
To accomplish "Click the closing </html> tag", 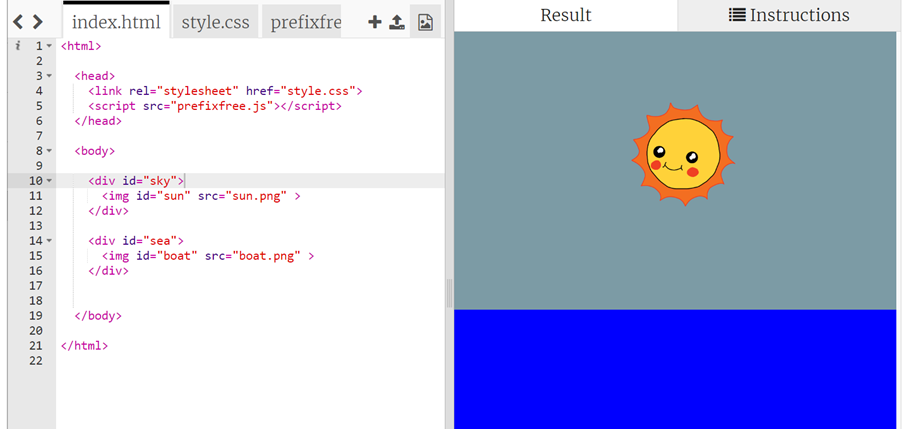I will point(84,346).
